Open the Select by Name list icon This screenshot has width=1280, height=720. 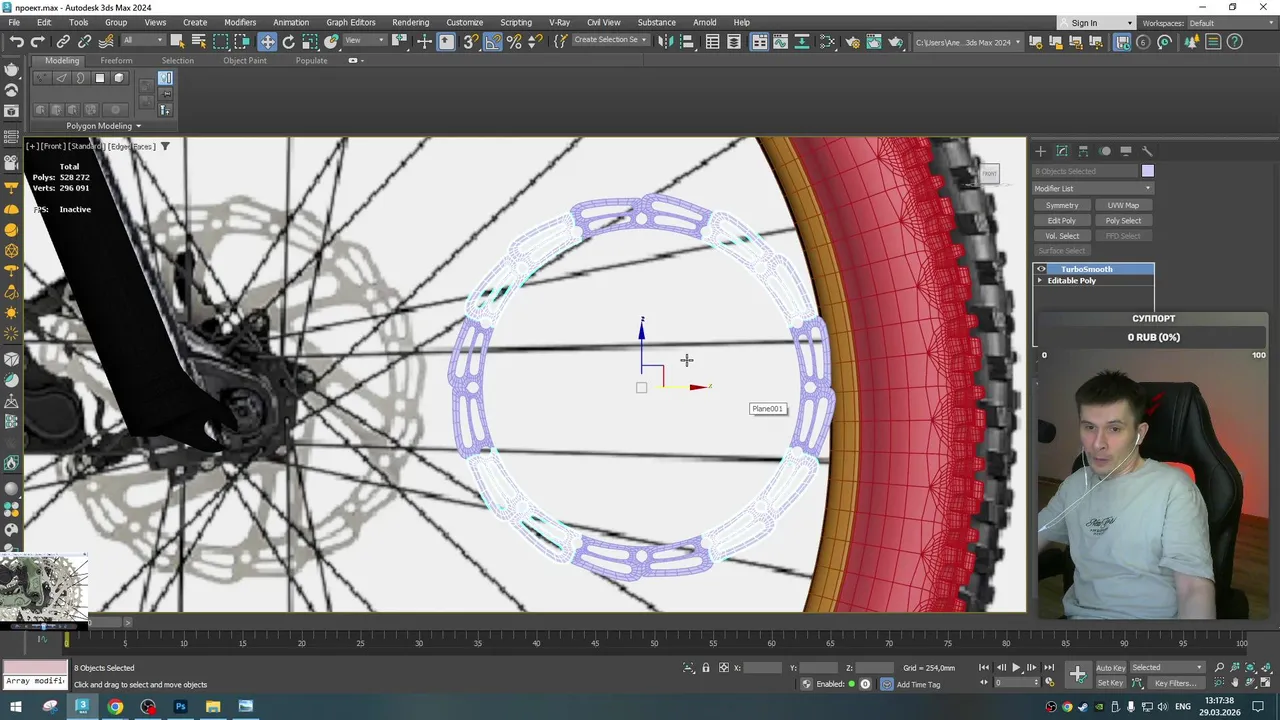199,41
